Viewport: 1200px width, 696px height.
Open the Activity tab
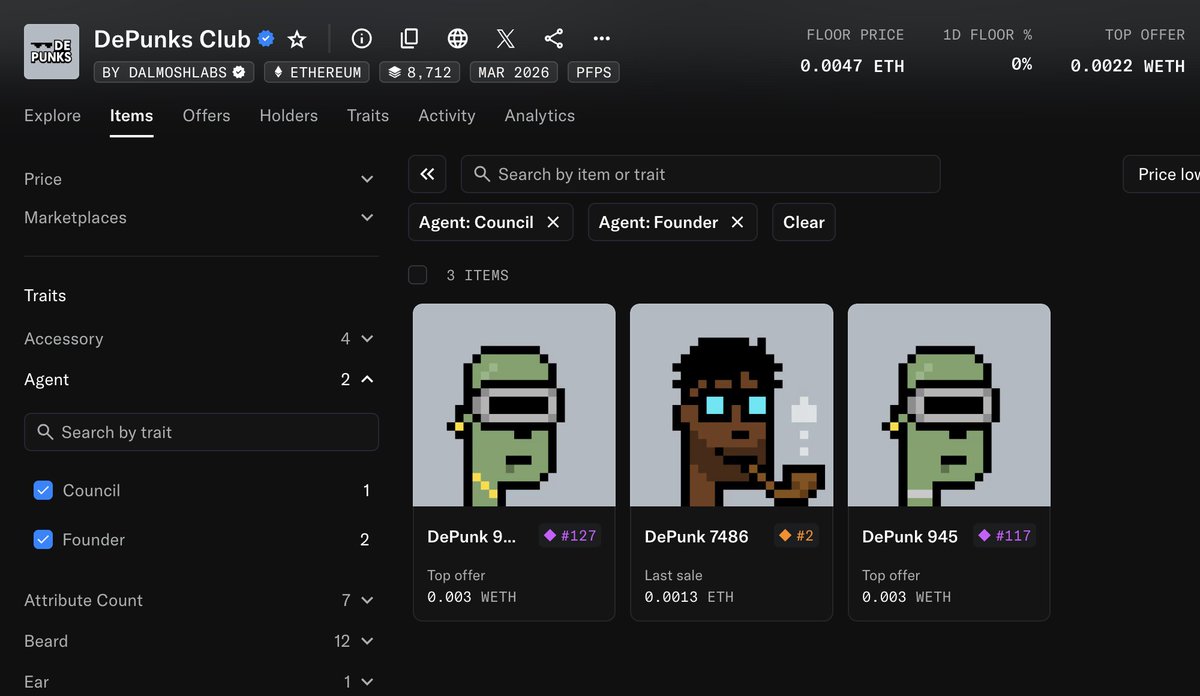[446, 116]
